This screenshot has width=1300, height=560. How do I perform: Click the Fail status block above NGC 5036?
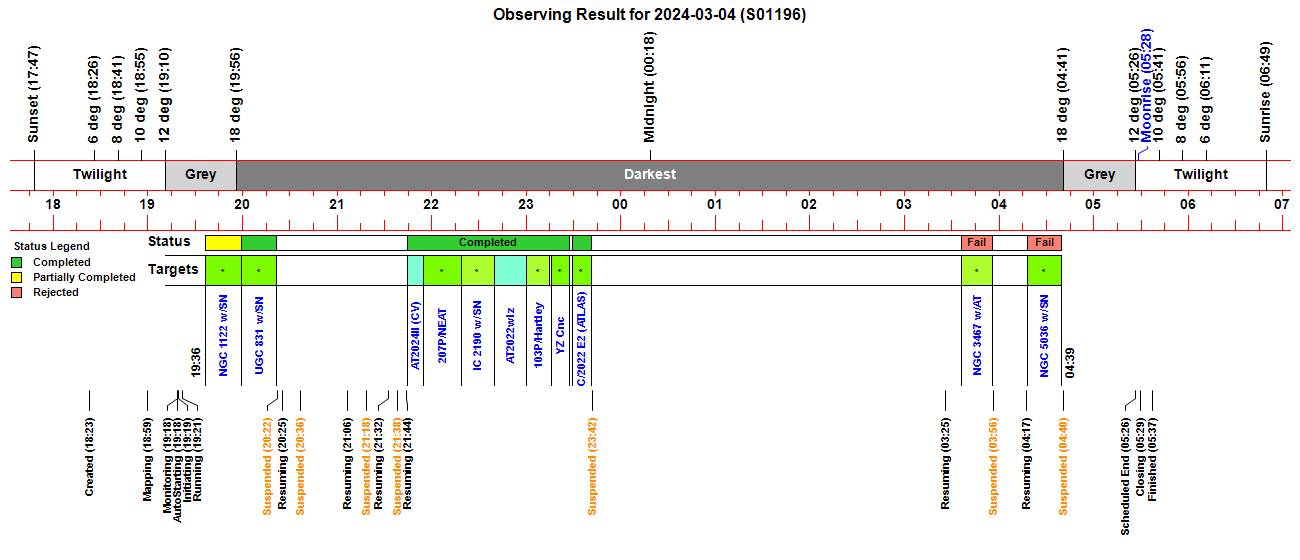1044,243
